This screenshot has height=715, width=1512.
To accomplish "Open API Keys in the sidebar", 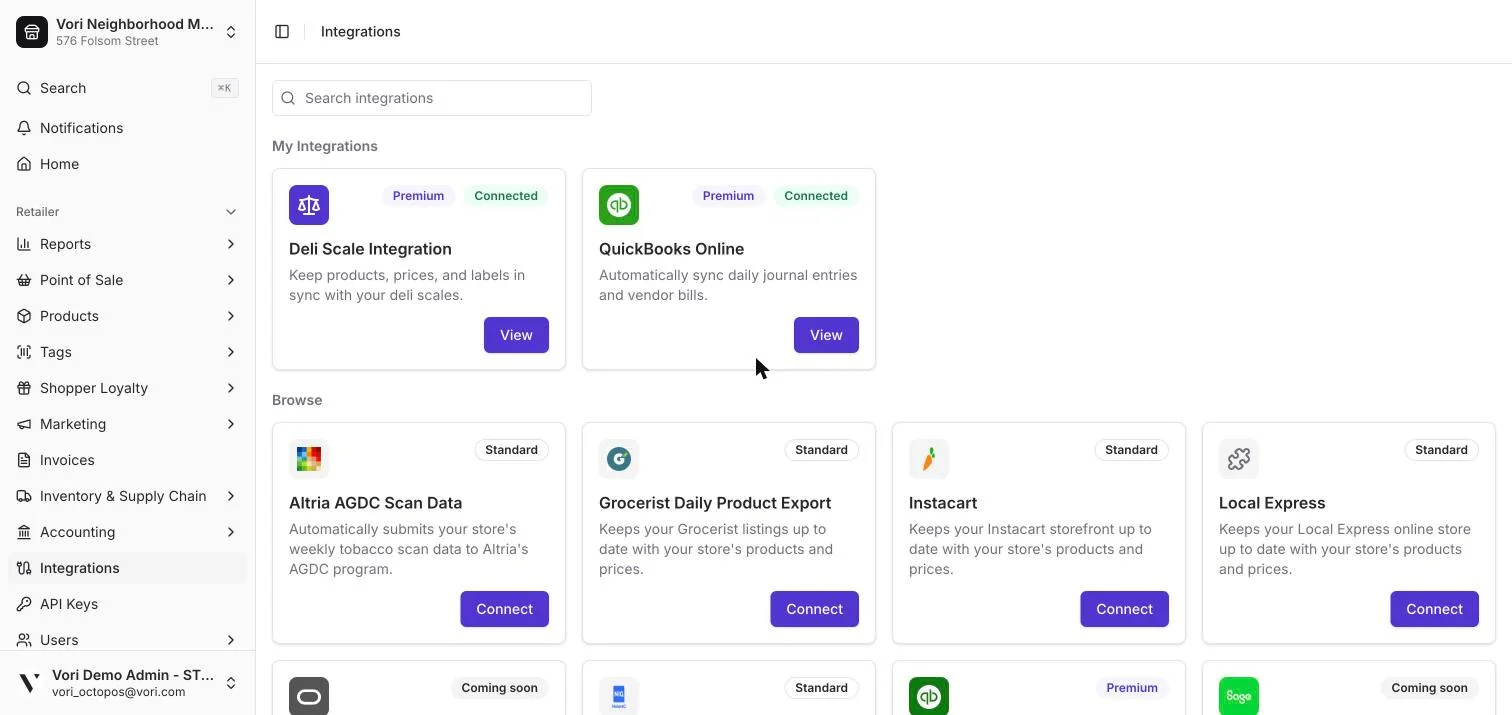I will (x=127, y=604).
